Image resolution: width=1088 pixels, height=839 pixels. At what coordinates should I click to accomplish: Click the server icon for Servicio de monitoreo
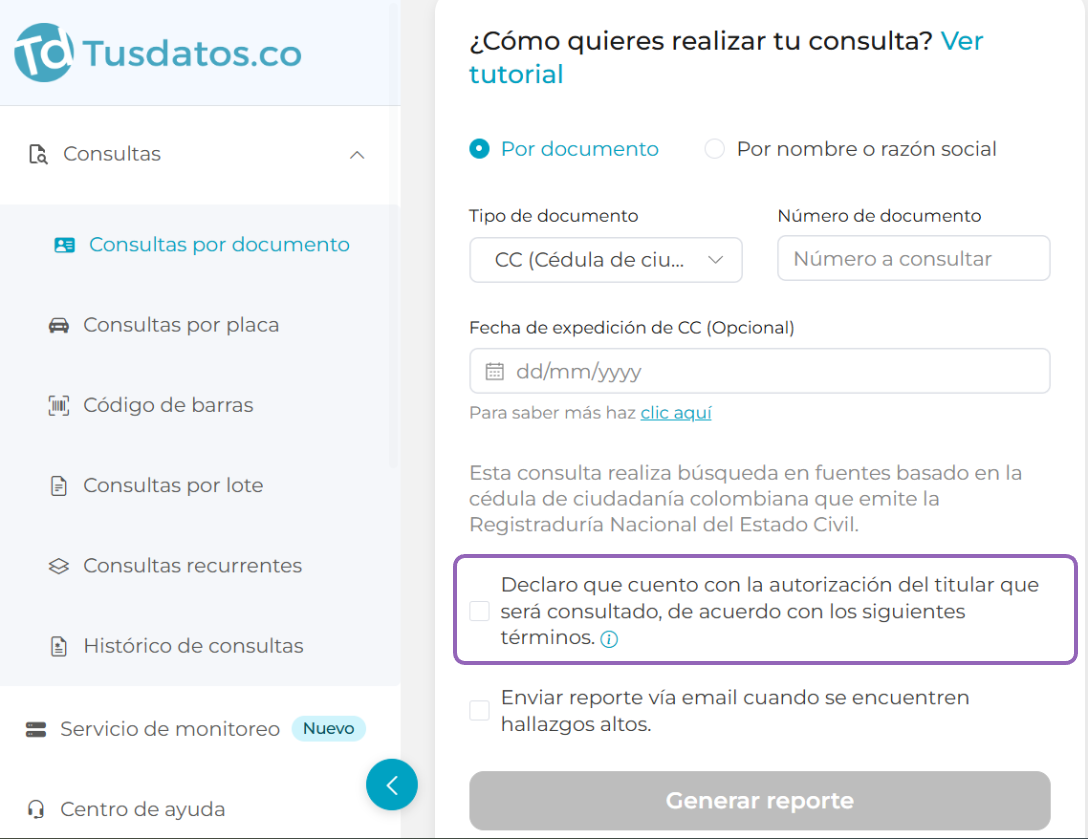[36, 729]
